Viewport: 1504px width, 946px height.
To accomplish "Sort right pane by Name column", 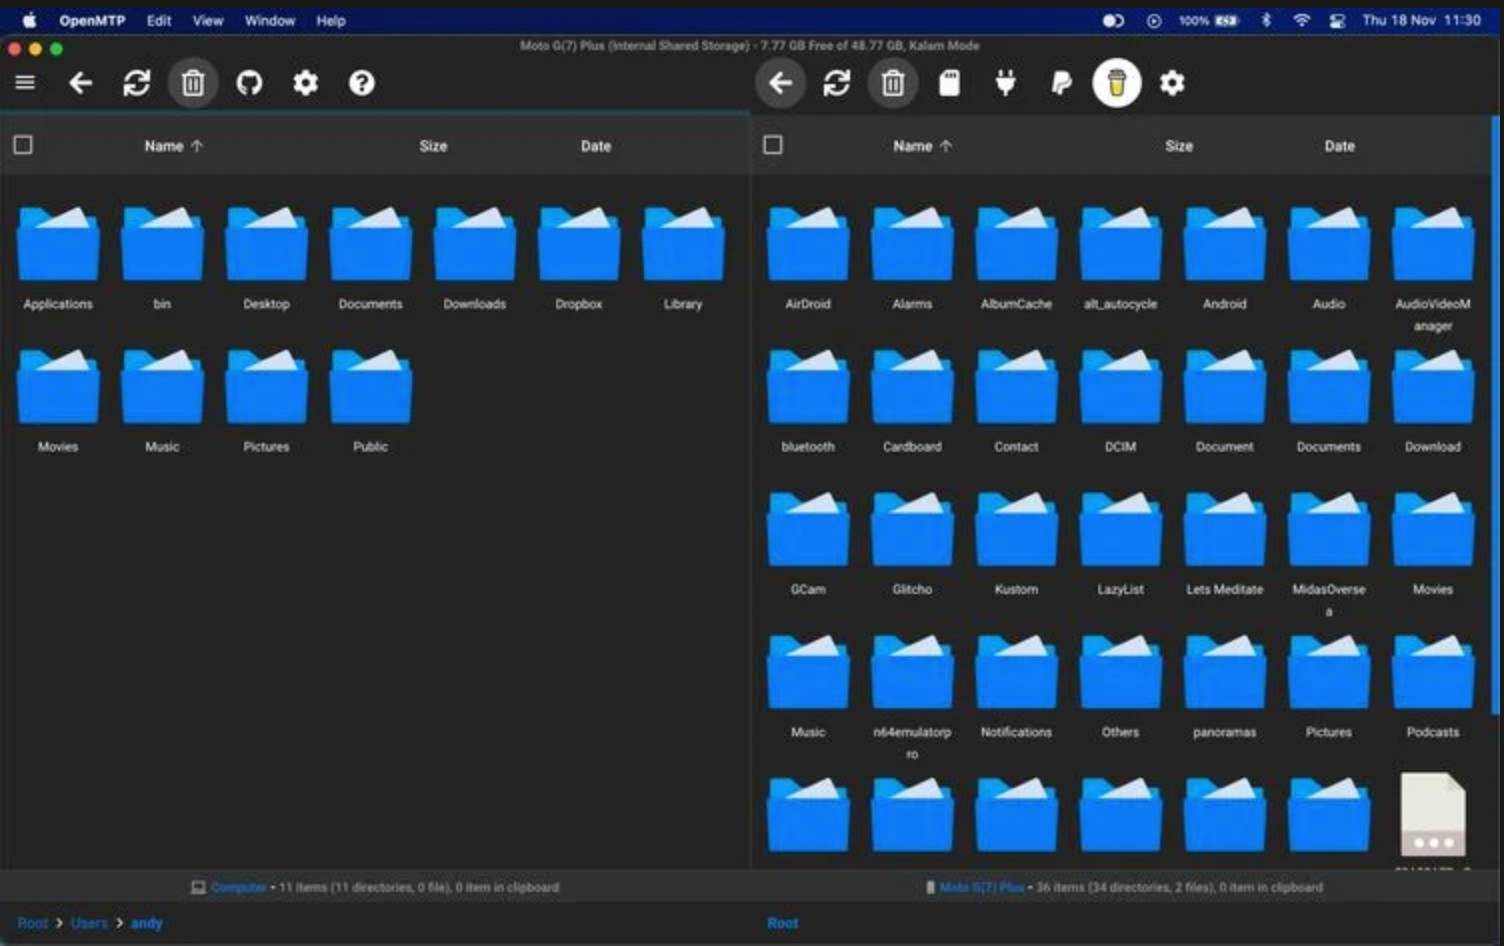I will (x=913, y=146).
